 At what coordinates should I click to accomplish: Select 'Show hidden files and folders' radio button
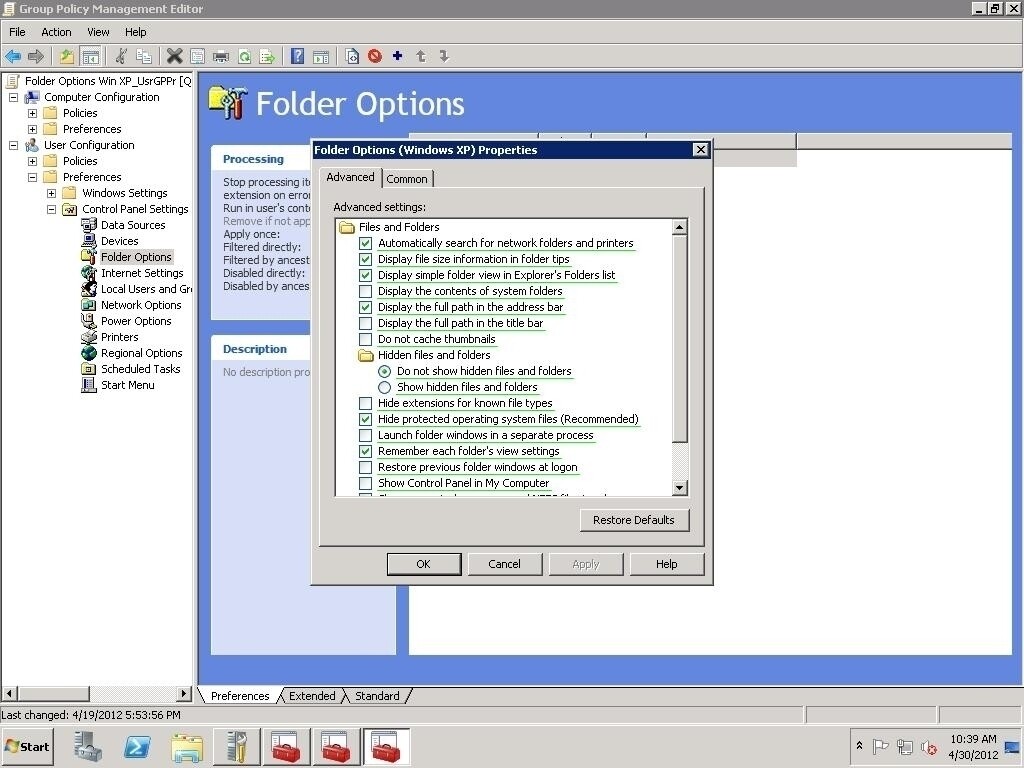[x=385, y=387]
